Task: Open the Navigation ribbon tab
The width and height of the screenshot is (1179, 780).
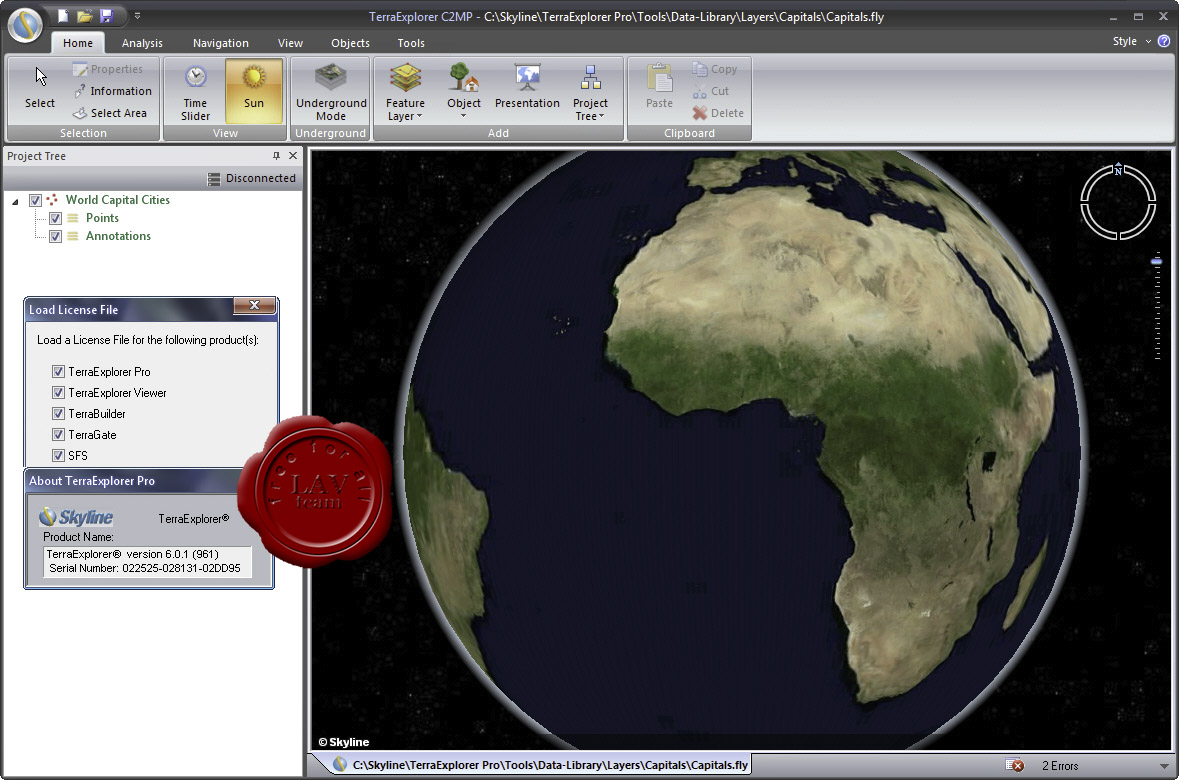Action: coord(220,43)
